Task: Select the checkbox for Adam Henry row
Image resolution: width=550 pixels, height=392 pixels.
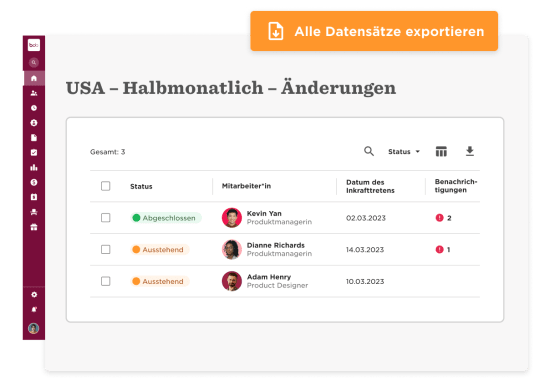Action: point(106,281)
